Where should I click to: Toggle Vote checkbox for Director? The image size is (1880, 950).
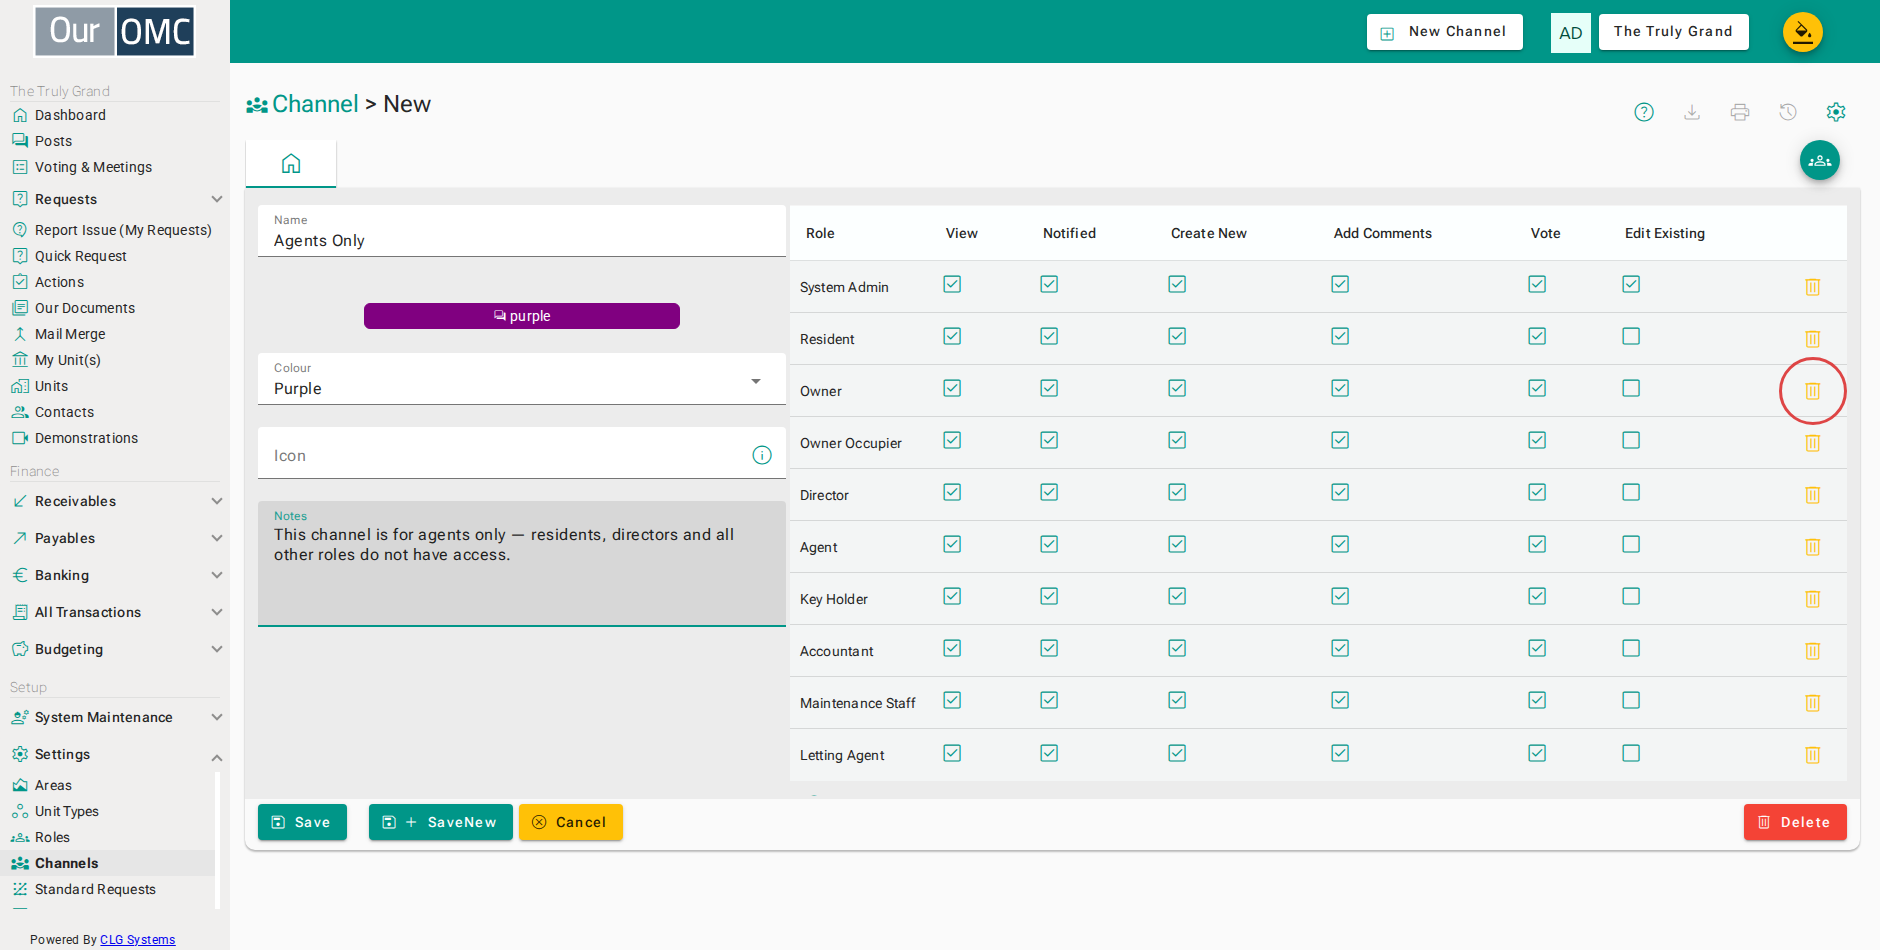(1537, 492)
